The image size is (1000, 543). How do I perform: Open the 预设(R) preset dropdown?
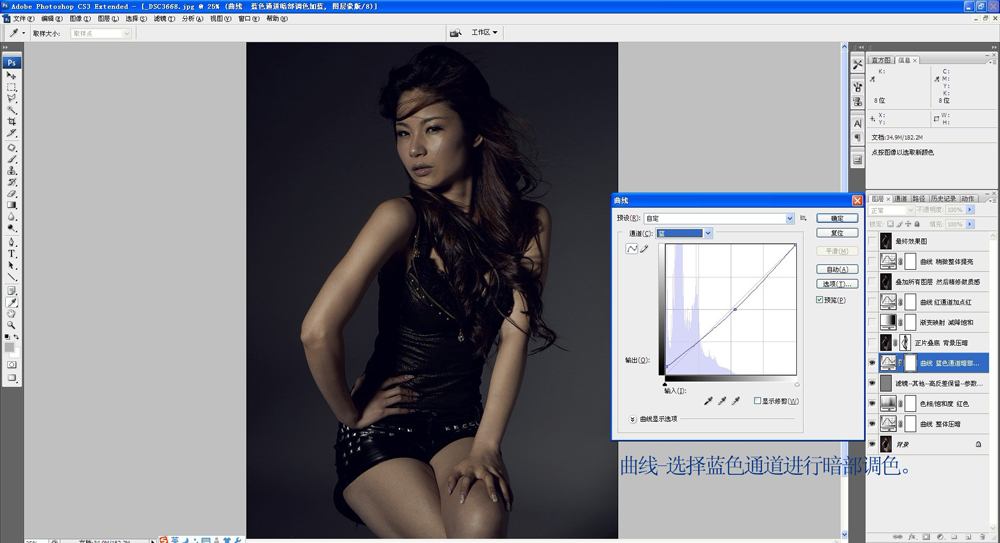click(x=790, y=218)
